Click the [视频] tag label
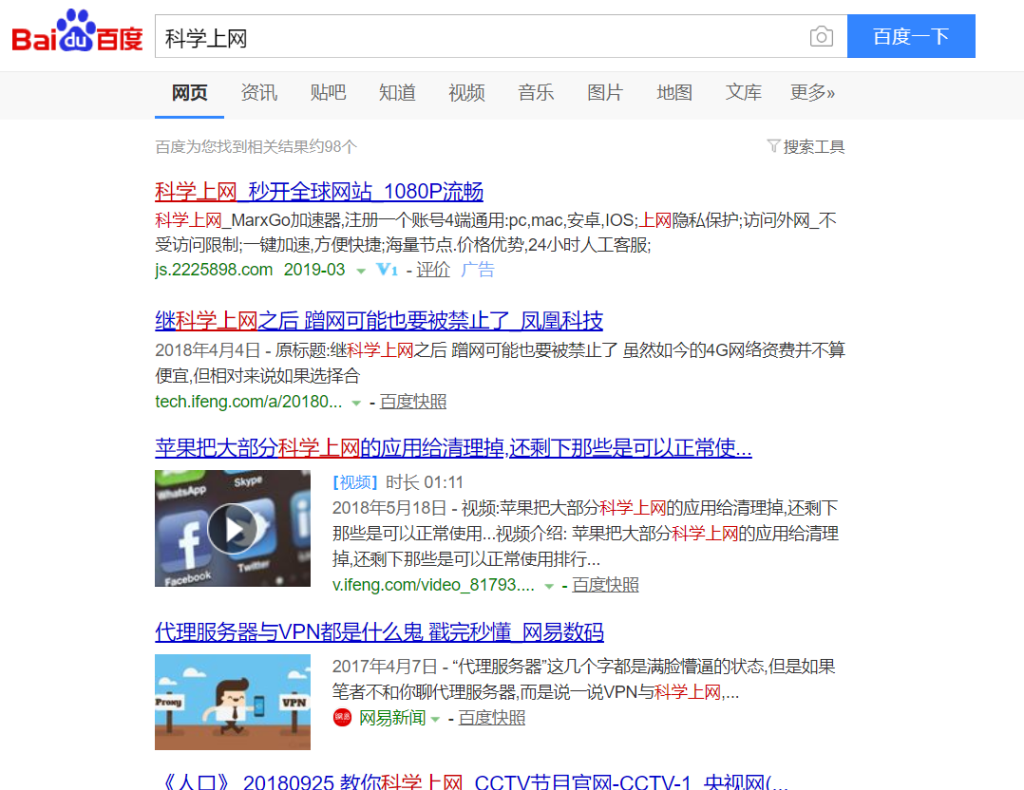The height and width of the screenshot is (790, 1024). [x=355, y=482]
